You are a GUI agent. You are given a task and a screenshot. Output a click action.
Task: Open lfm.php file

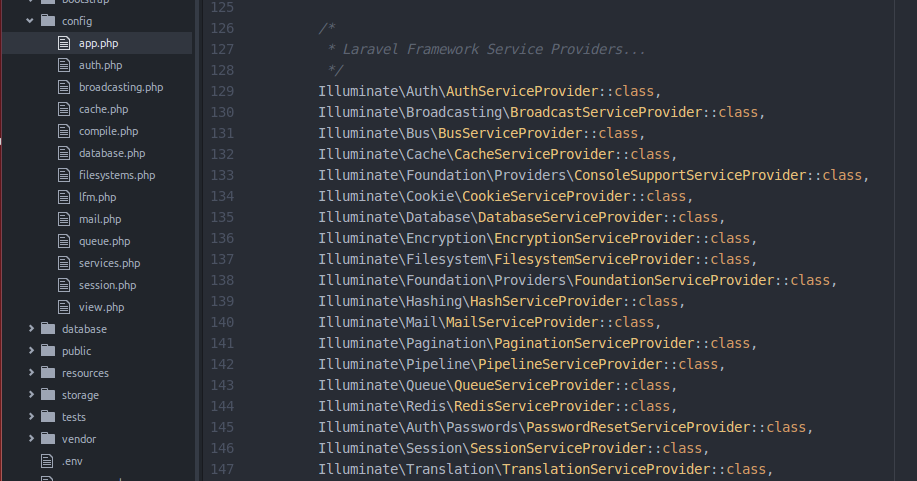coord(97,197)
